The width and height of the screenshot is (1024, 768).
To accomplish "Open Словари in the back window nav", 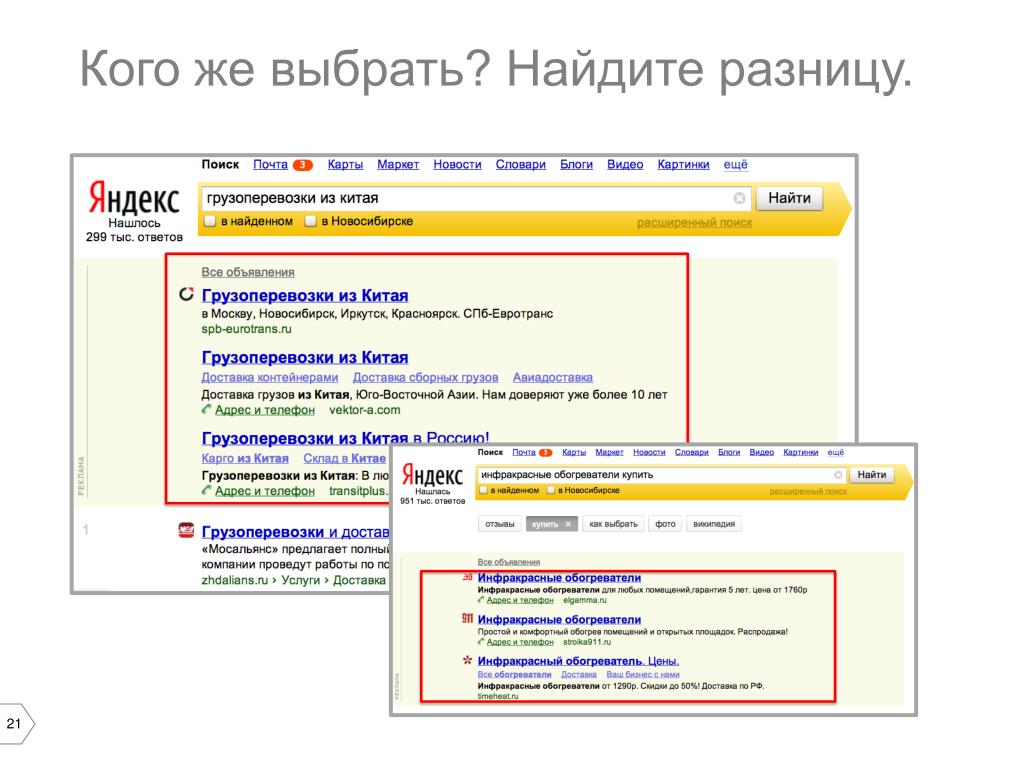I will [520, 165].
